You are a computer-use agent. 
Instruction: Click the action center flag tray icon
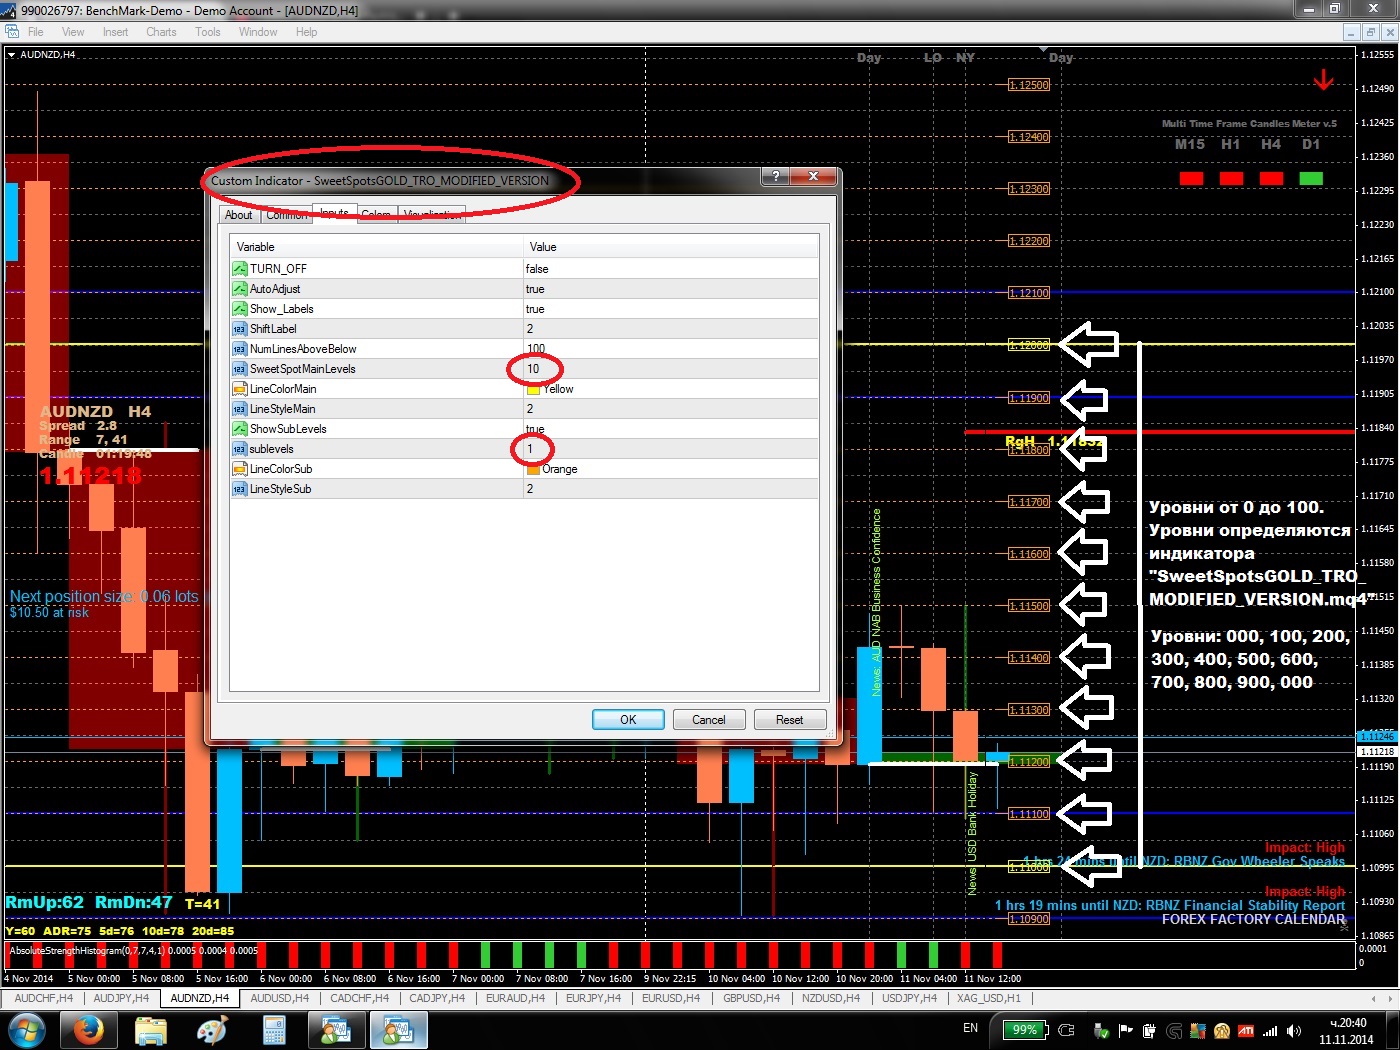tap(1126, 1030)
